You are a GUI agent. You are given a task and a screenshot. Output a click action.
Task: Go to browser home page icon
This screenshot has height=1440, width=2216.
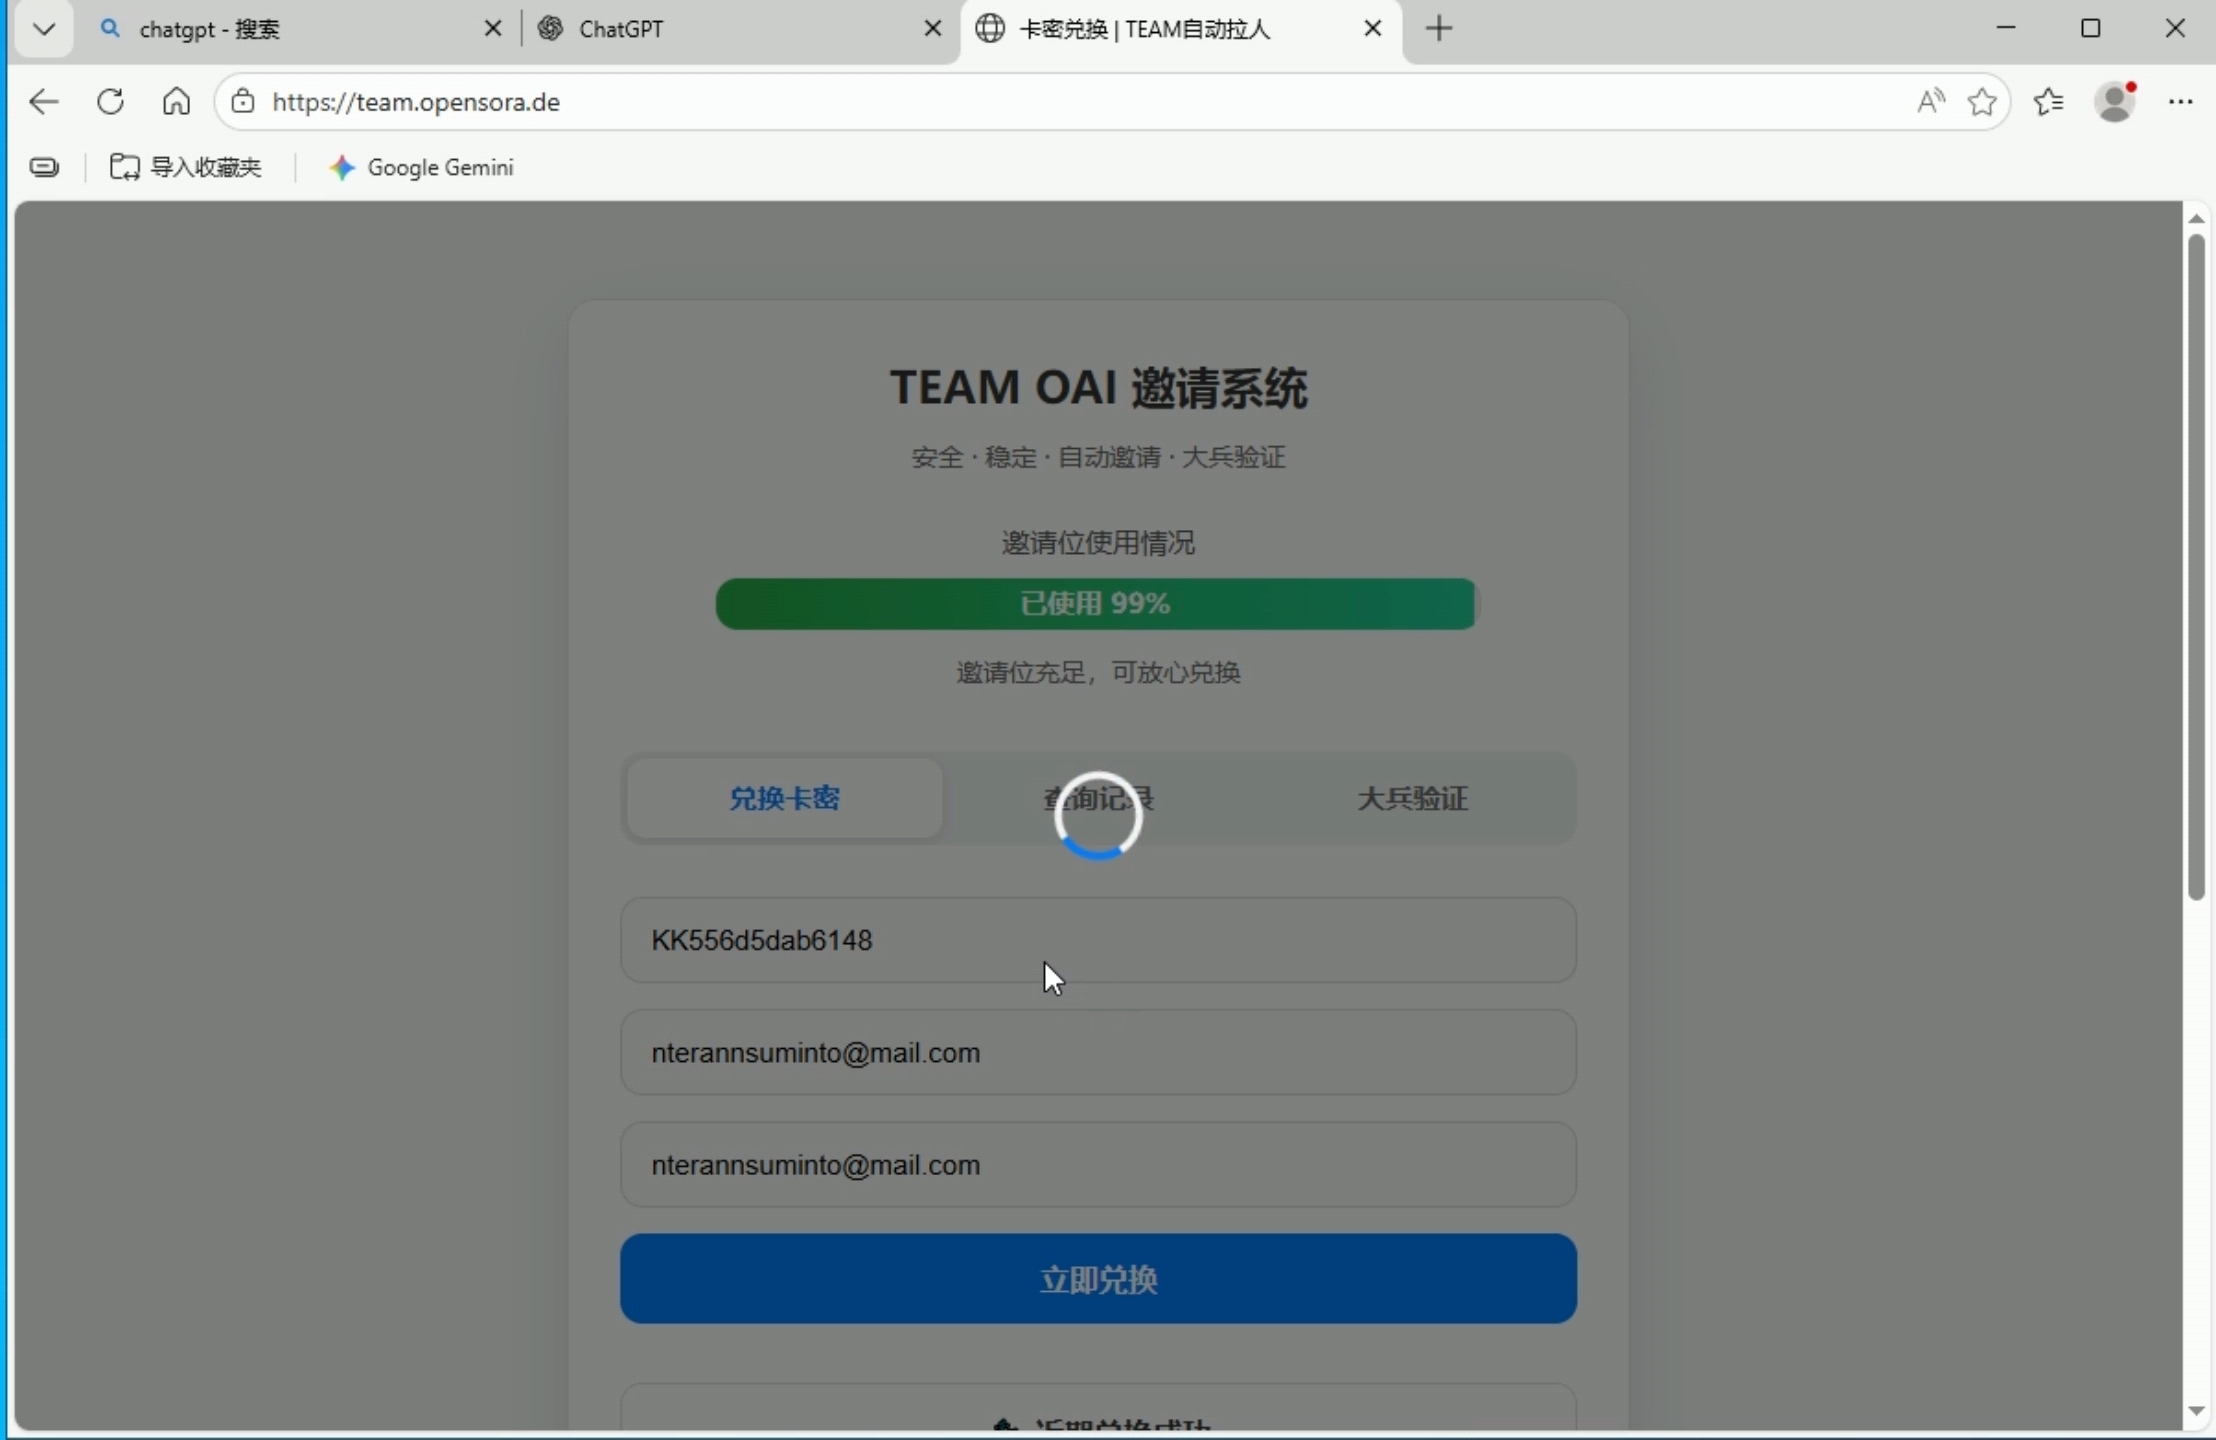point(176,102)
